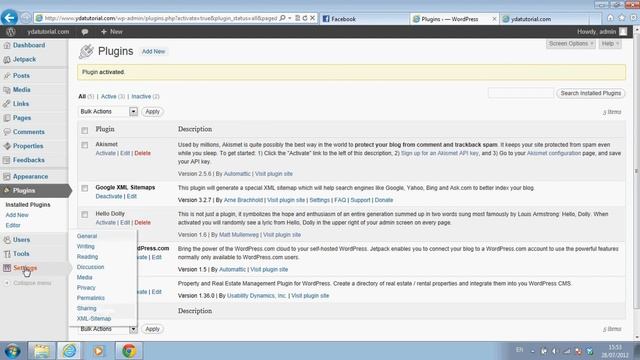
Task: Switch to the Facebook browser tab
Action: click(364, 19)
